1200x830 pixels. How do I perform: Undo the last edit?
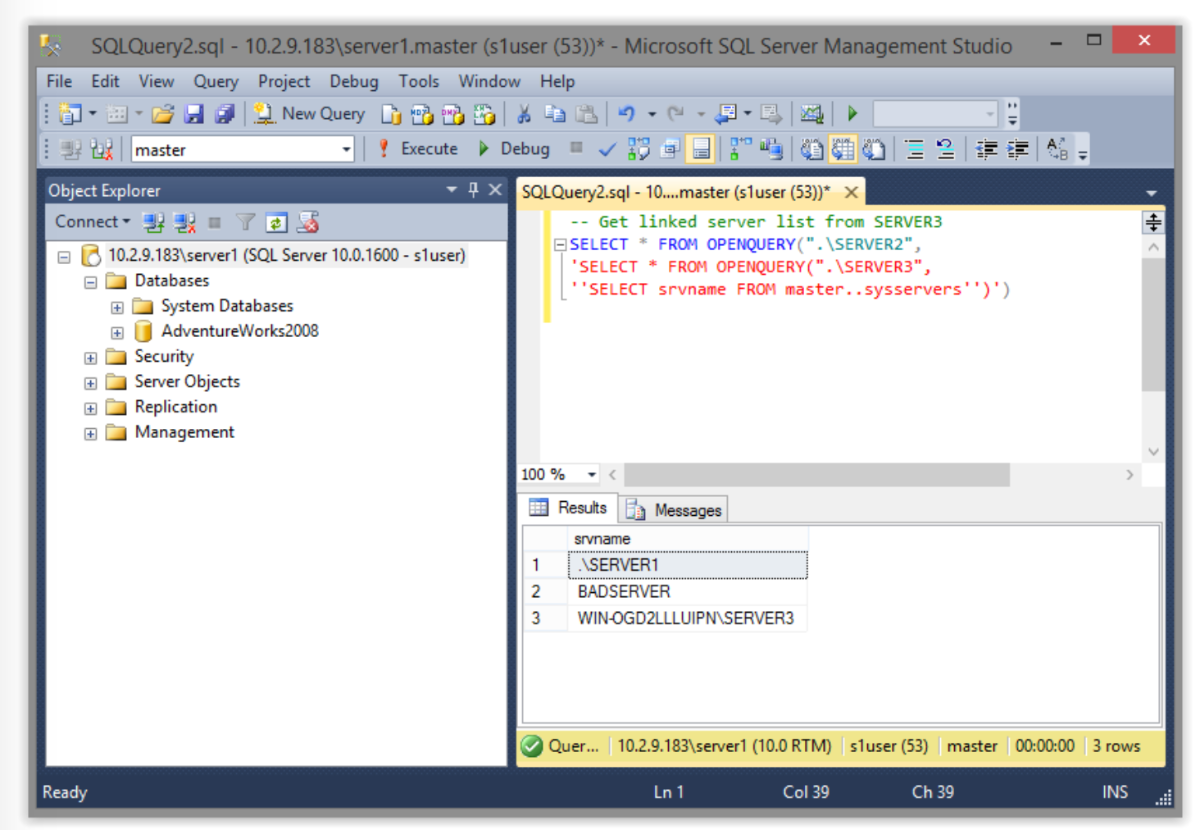[x=627, y=114]
